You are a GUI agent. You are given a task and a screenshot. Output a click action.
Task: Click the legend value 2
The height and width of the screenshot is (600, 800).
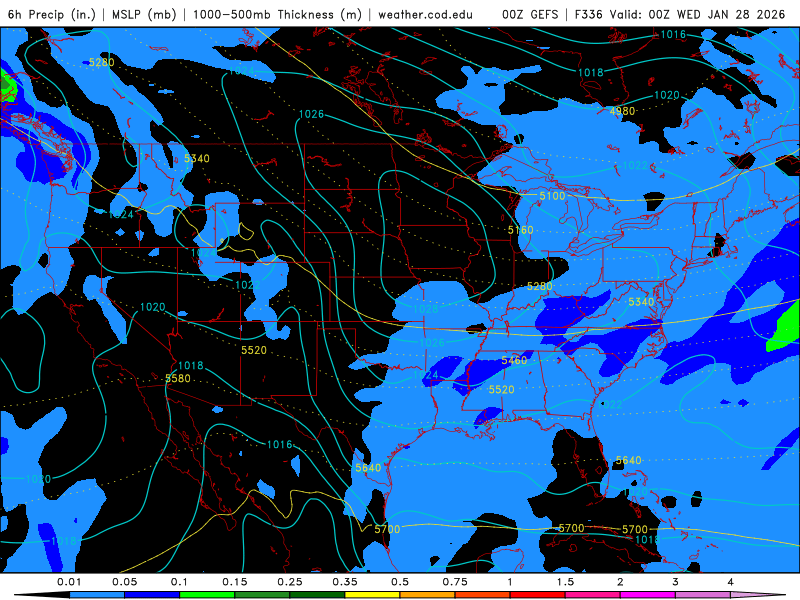click(x=620, y=582)
